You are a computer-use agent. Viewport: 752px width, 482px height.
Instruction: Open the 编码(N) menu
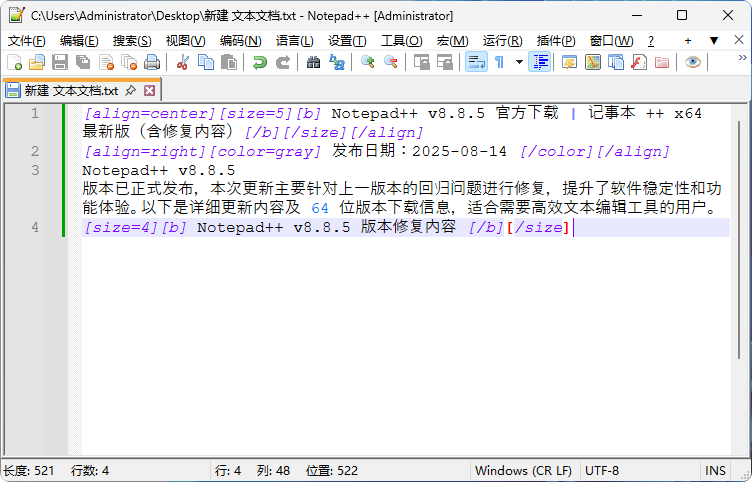pos(240,41)
